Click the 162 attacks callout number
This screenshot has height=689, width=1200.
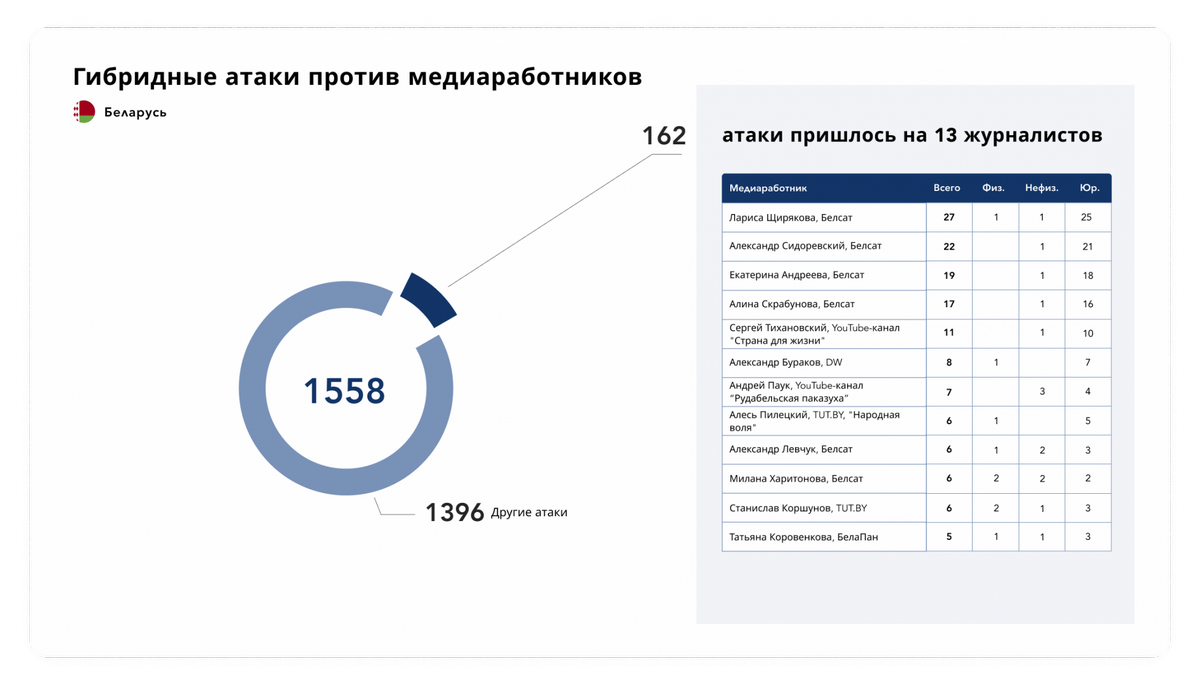(663, 136)
